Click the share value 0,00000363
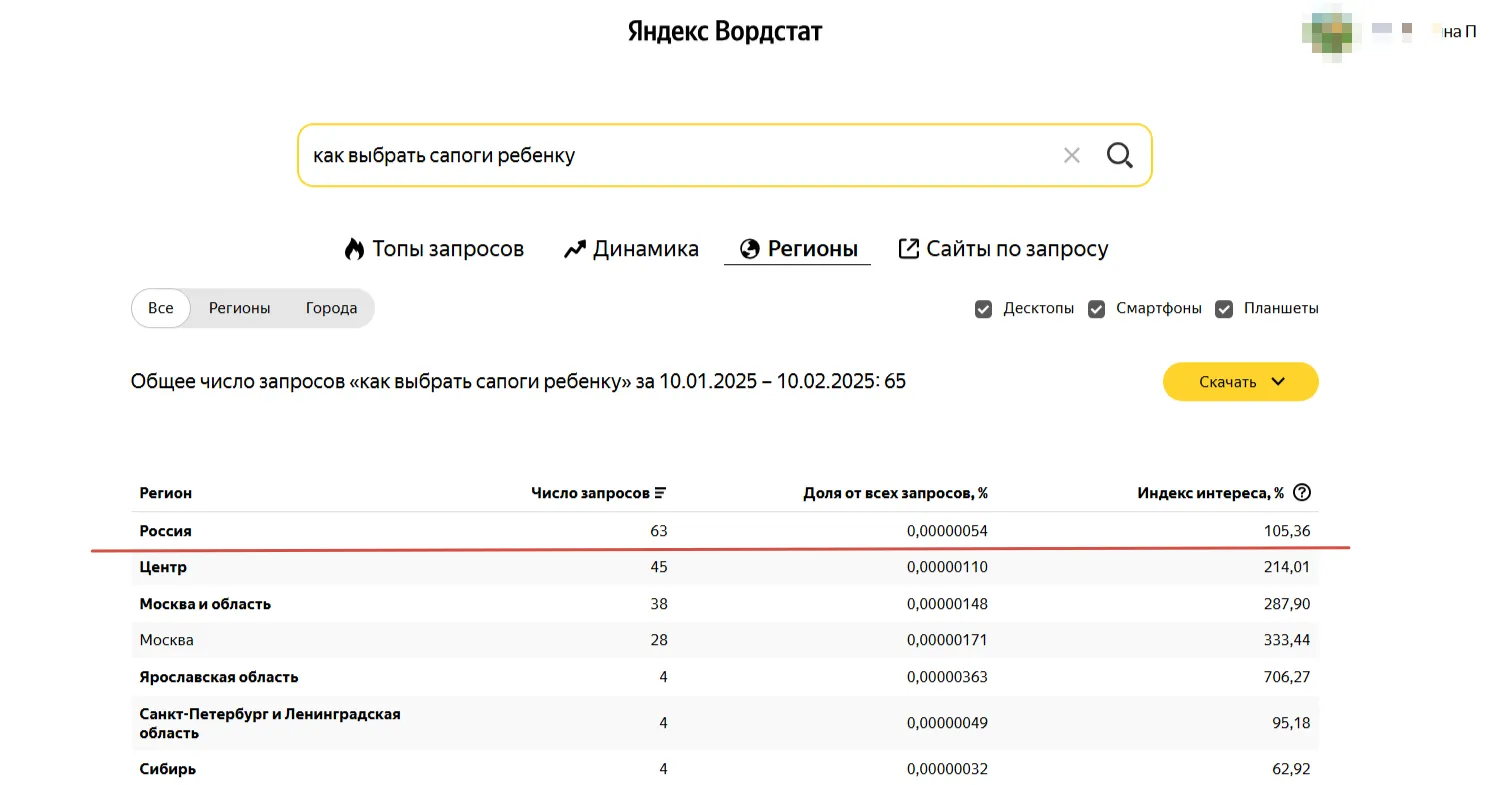 coord(947,677)
